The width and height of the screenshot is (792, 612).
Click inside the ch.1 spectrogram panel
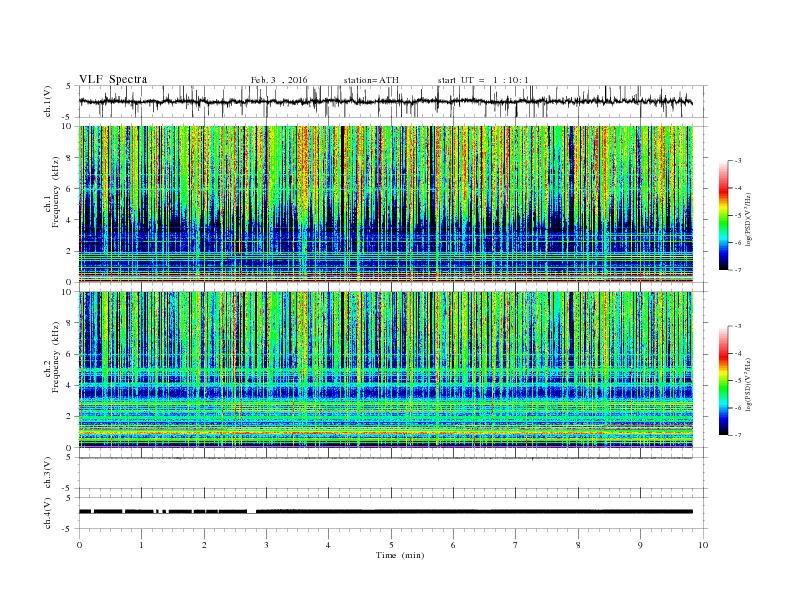[x=386, y=204]
